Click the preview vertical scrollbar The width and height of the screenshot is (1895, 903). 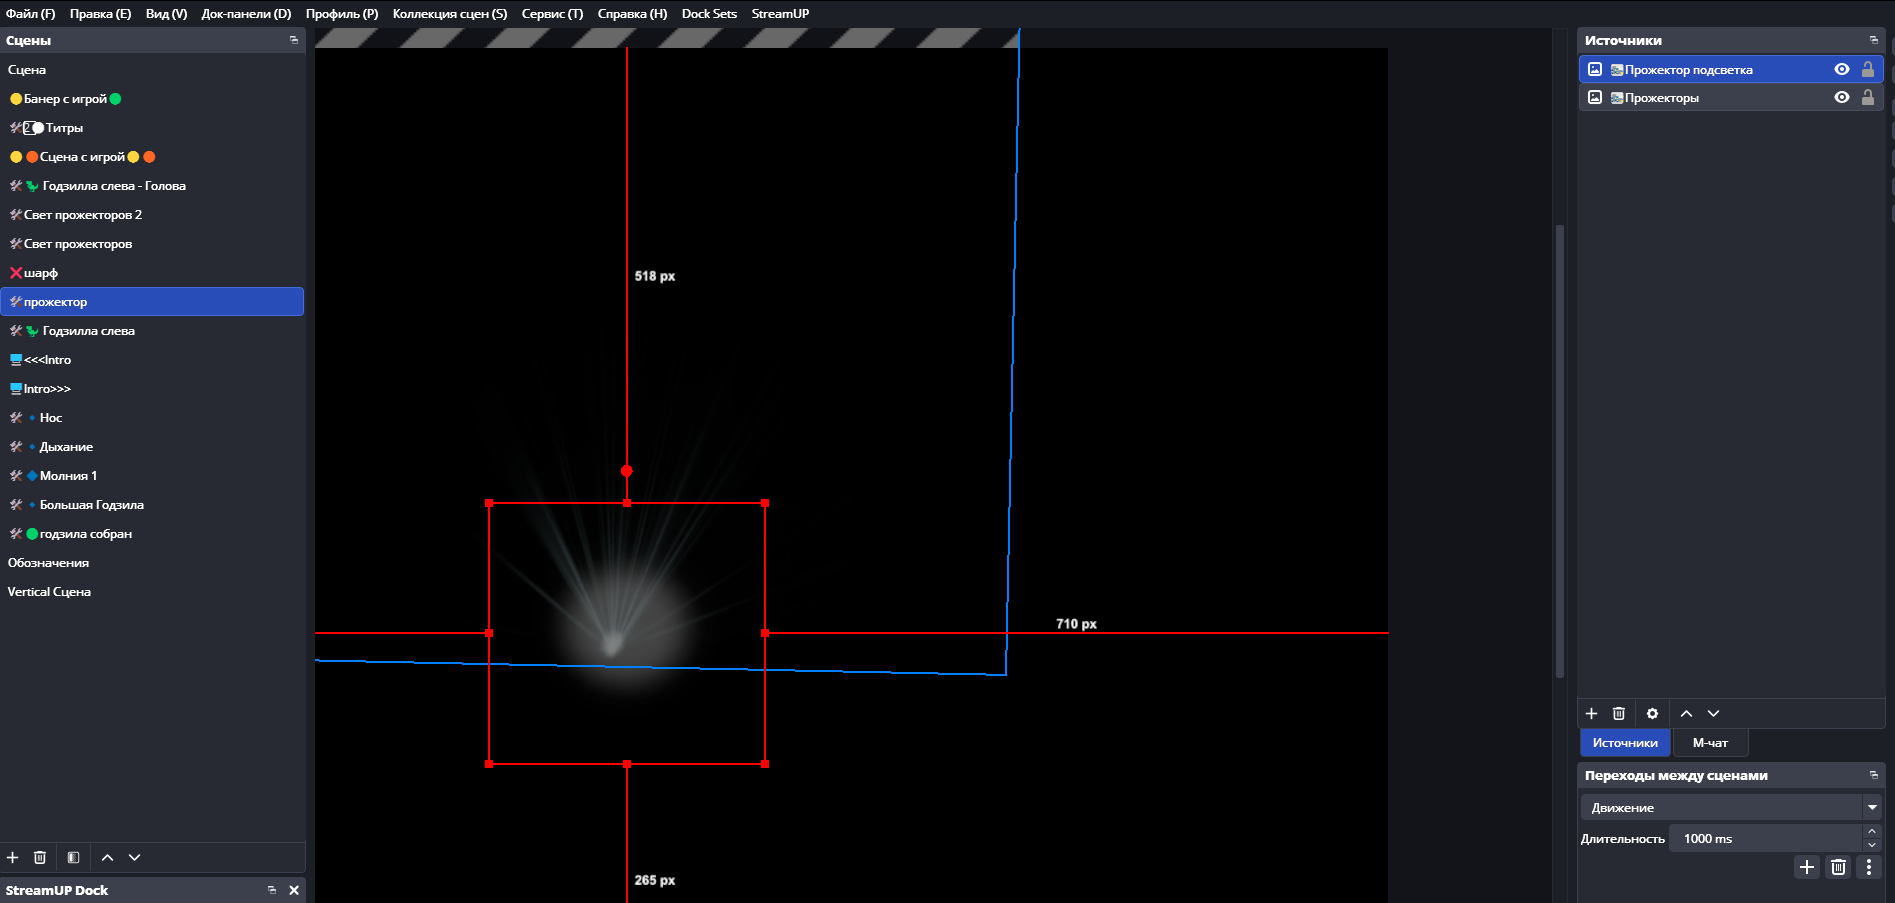(x=1559, y=450)
